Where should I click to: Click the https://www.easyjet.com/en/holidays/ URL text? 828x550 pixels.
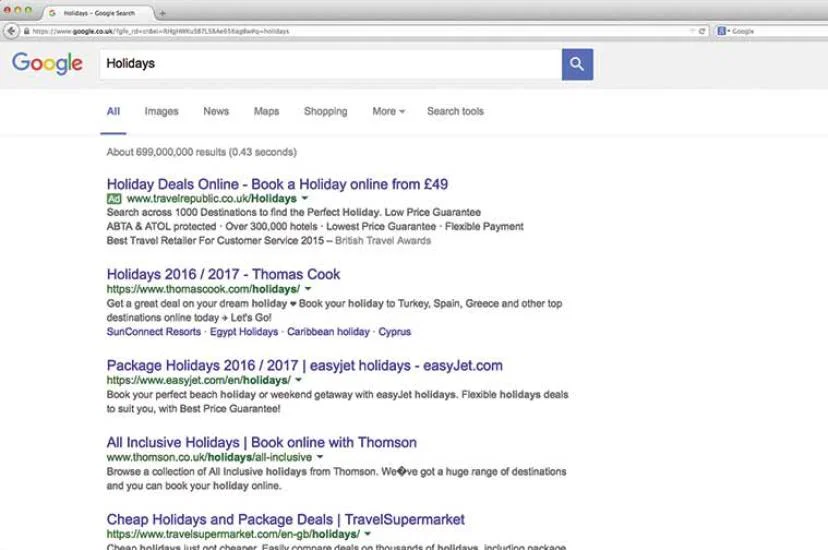(x=199, y=380)
